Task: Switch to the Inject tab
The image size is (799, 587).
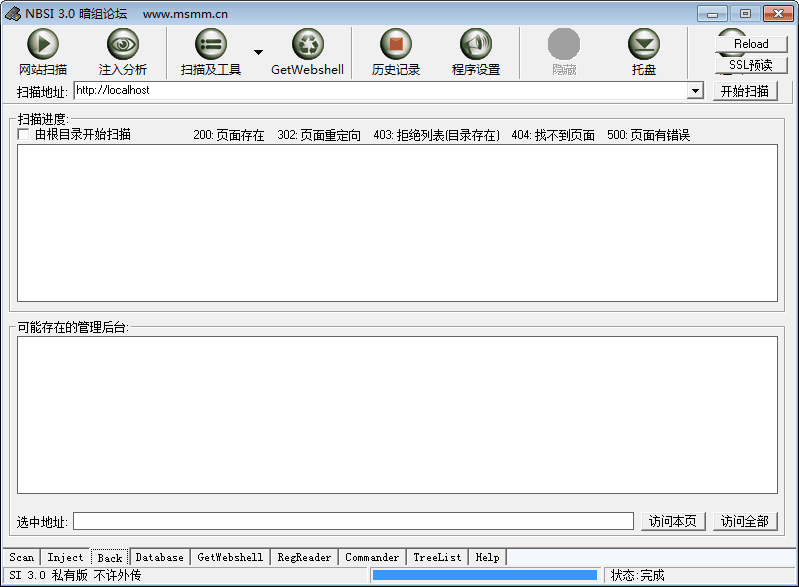Action: [66, 557]
